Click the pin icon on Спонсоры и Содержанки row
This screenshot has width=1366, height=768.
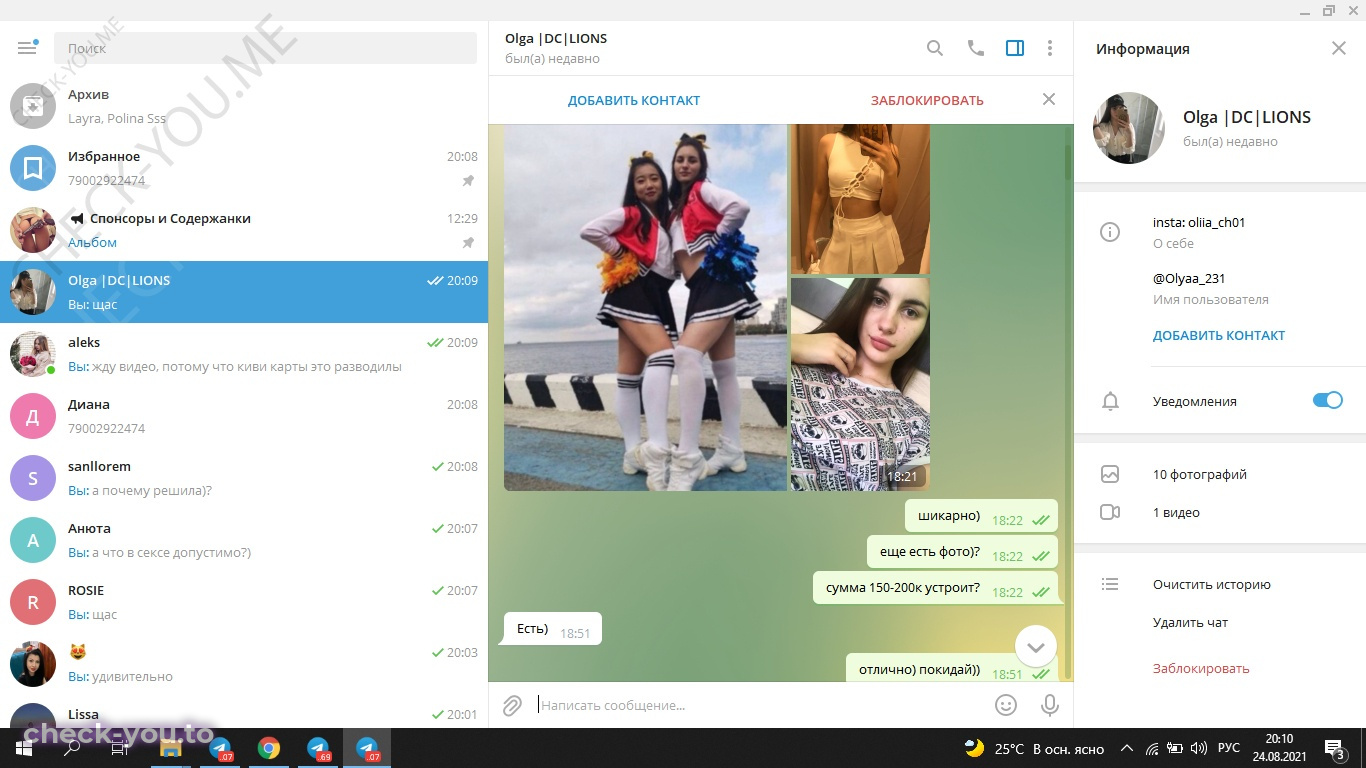(x=468, y=243)
